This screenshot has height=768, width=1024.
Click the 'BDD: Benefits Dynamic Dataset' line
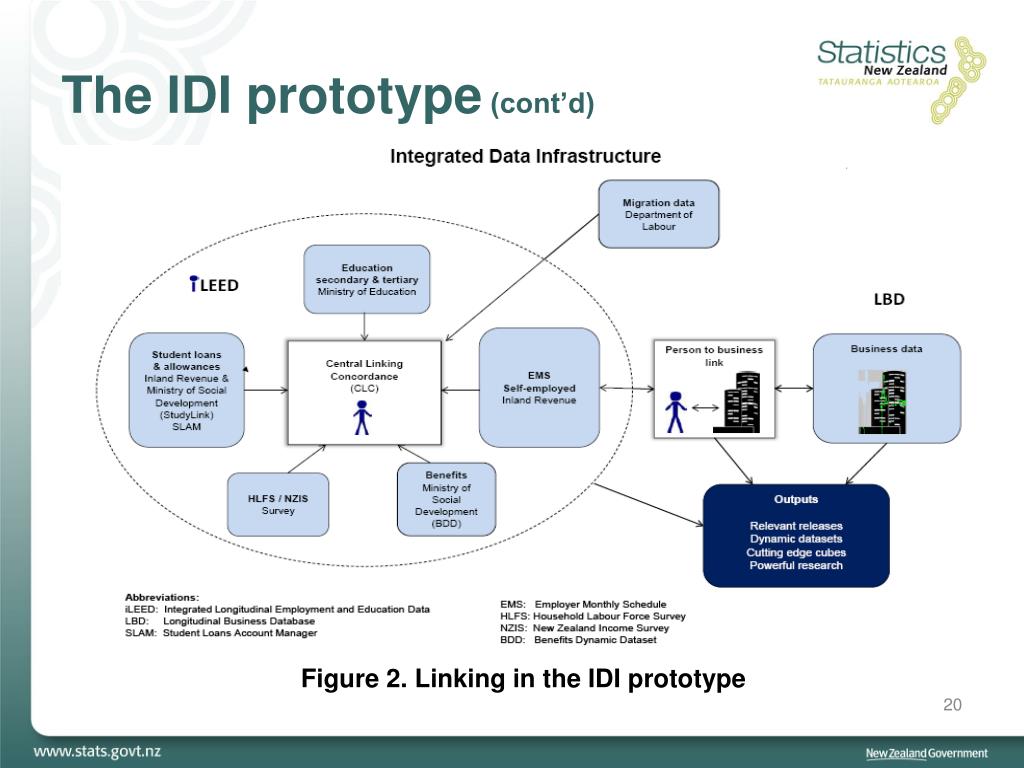pyautogui.click(x=578, y=639)
